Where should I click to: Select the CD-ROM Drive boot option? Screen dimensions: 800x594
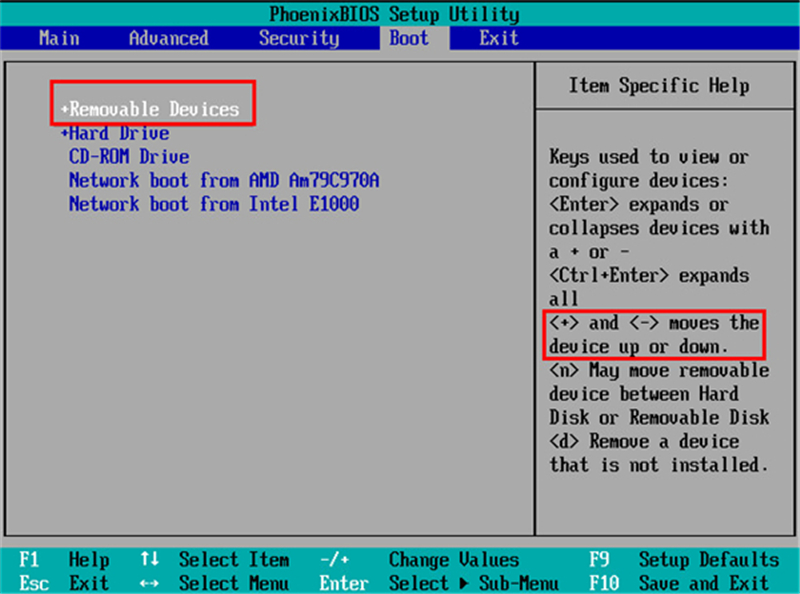click(x=128, y=156)
